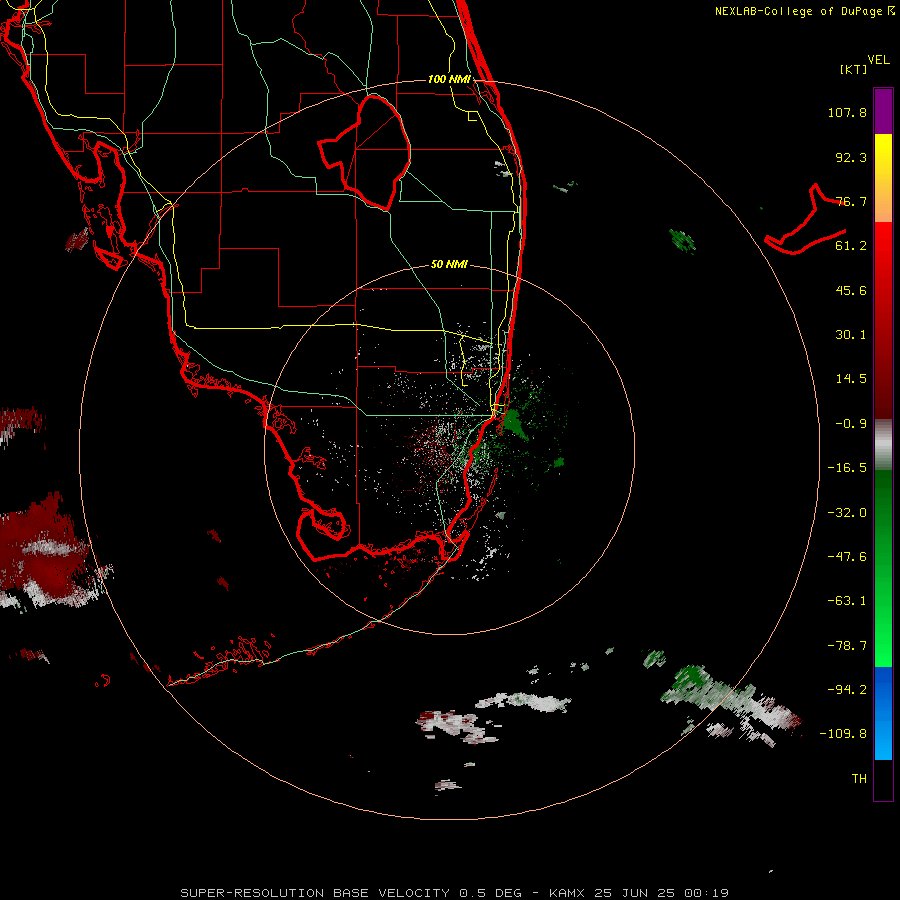Click the 61.2 velocity scale value
The height and width of the screenshot is (900, 900).
tap(851, 246)
